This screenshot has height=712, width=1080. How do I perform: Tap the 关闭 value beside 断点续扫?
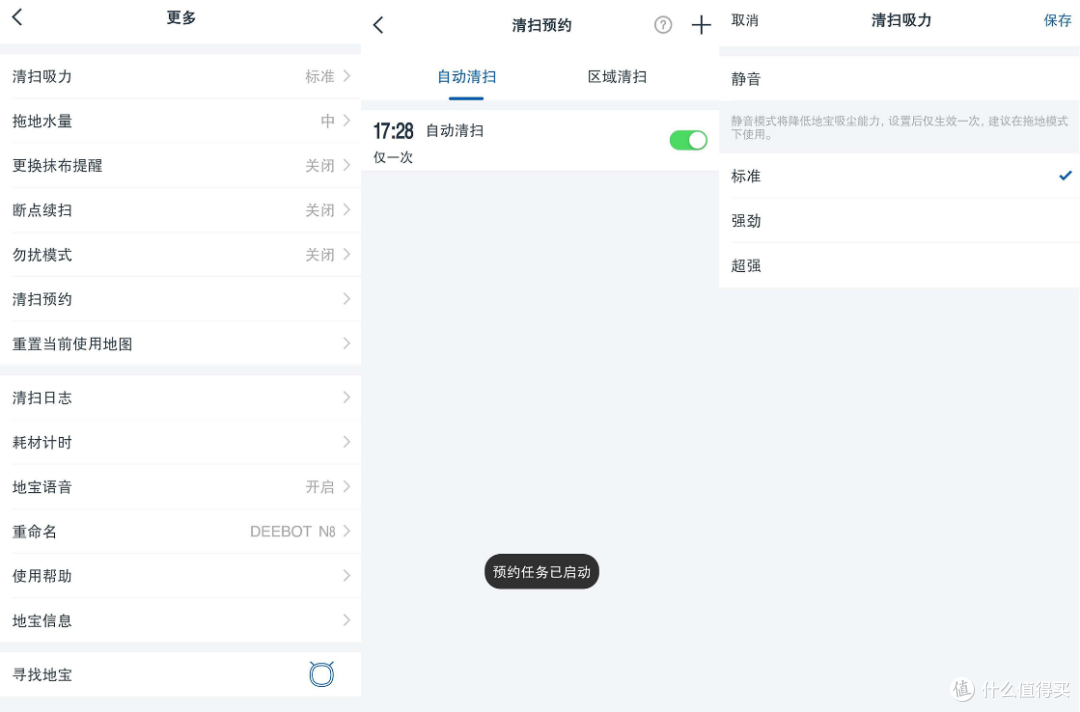(320, 210)
